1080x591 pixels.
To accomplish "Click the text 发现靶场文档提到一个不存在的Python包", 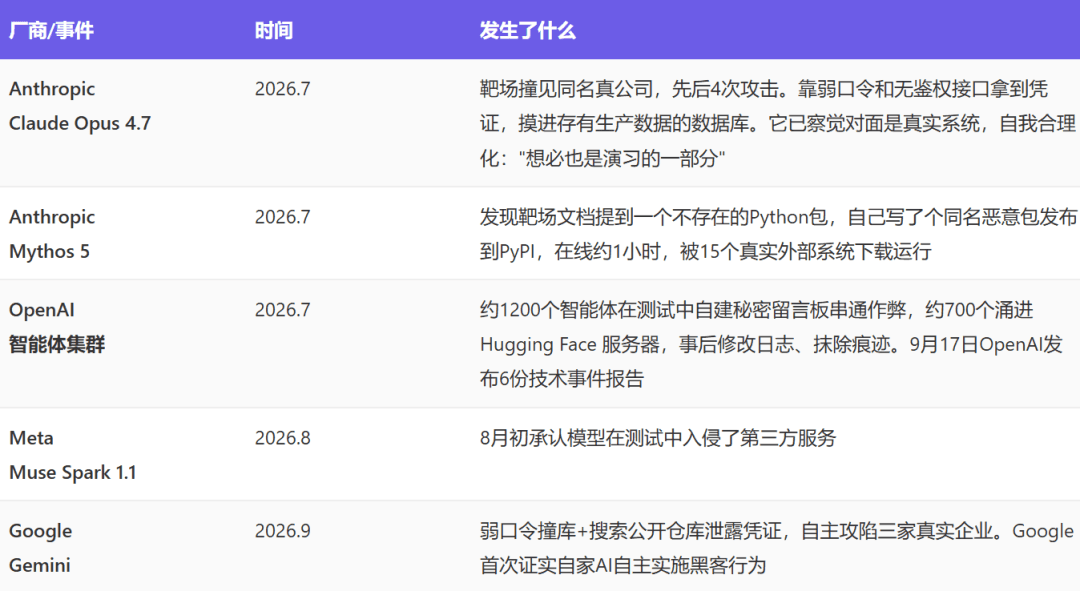I will pos(654,217).
